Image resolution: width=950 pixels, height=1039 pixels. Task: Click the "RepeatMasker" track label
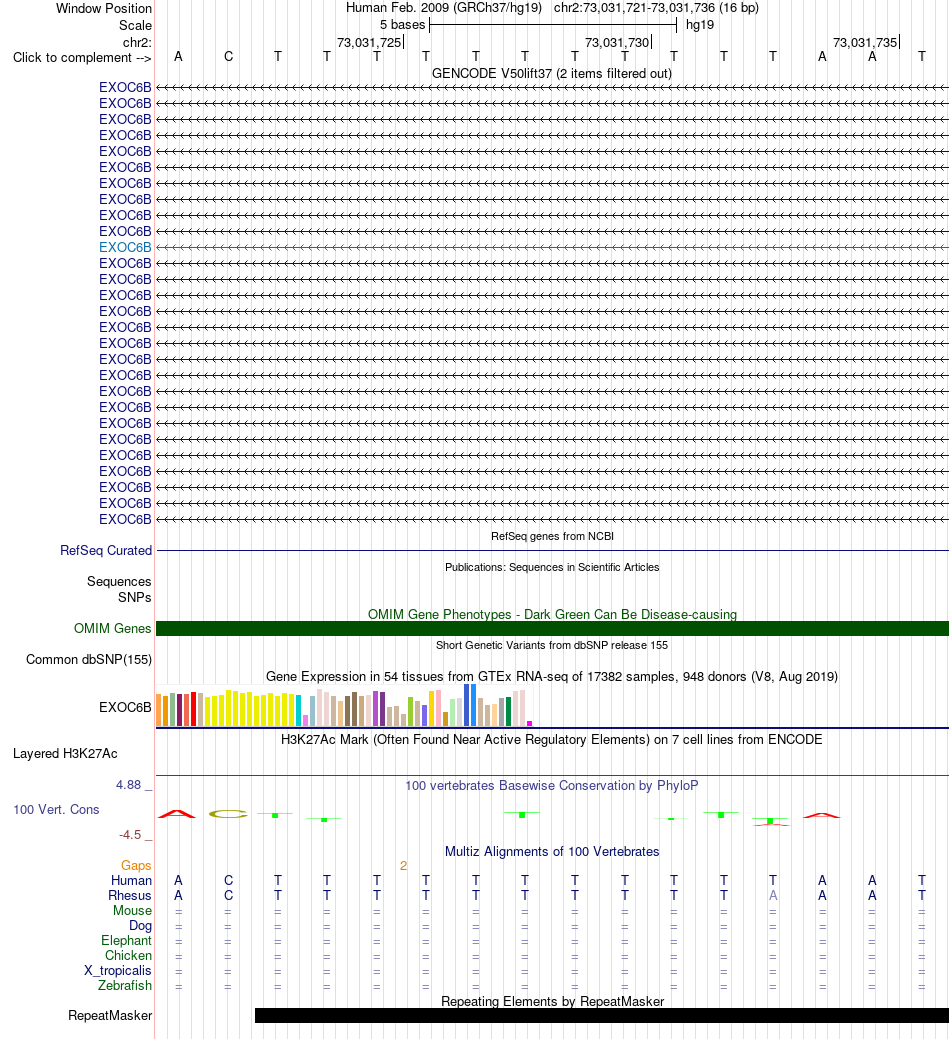(x=110, y=1016)
